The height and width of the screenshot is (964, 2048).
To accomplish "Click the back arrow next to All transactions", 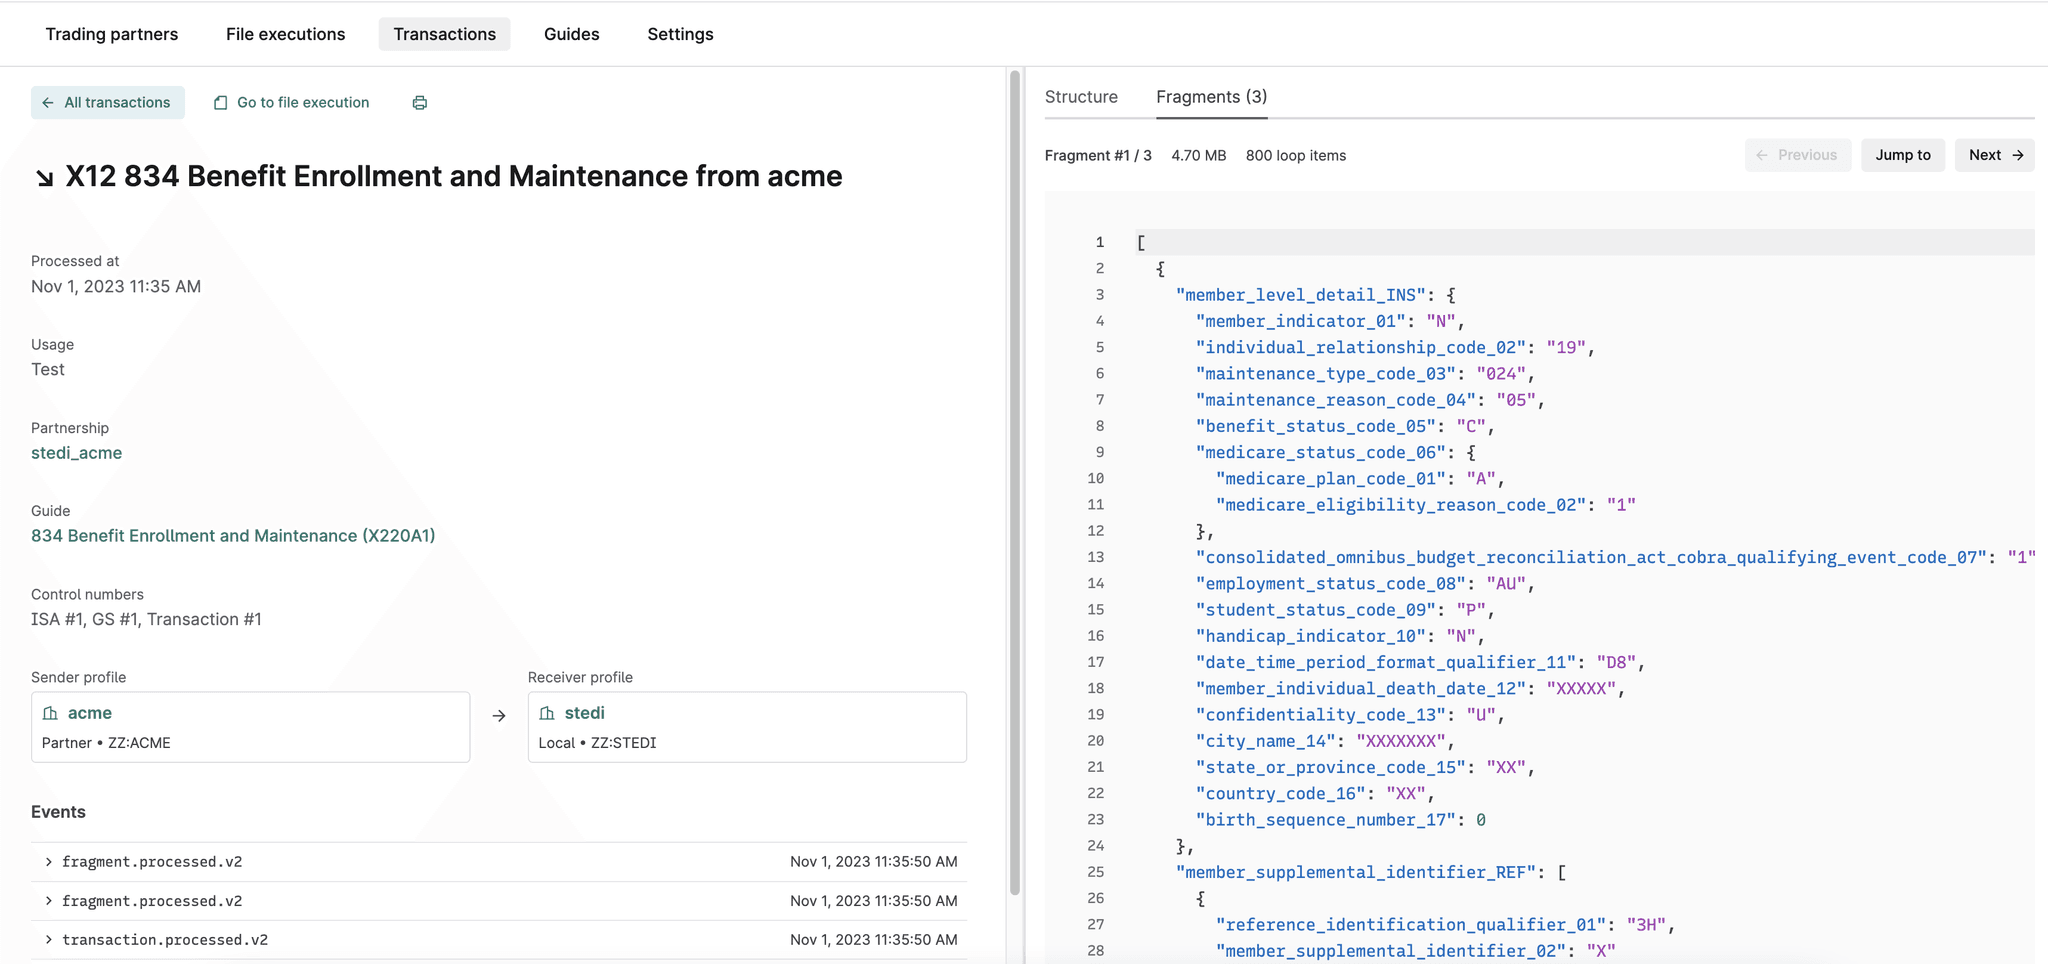I will (47, 102).
